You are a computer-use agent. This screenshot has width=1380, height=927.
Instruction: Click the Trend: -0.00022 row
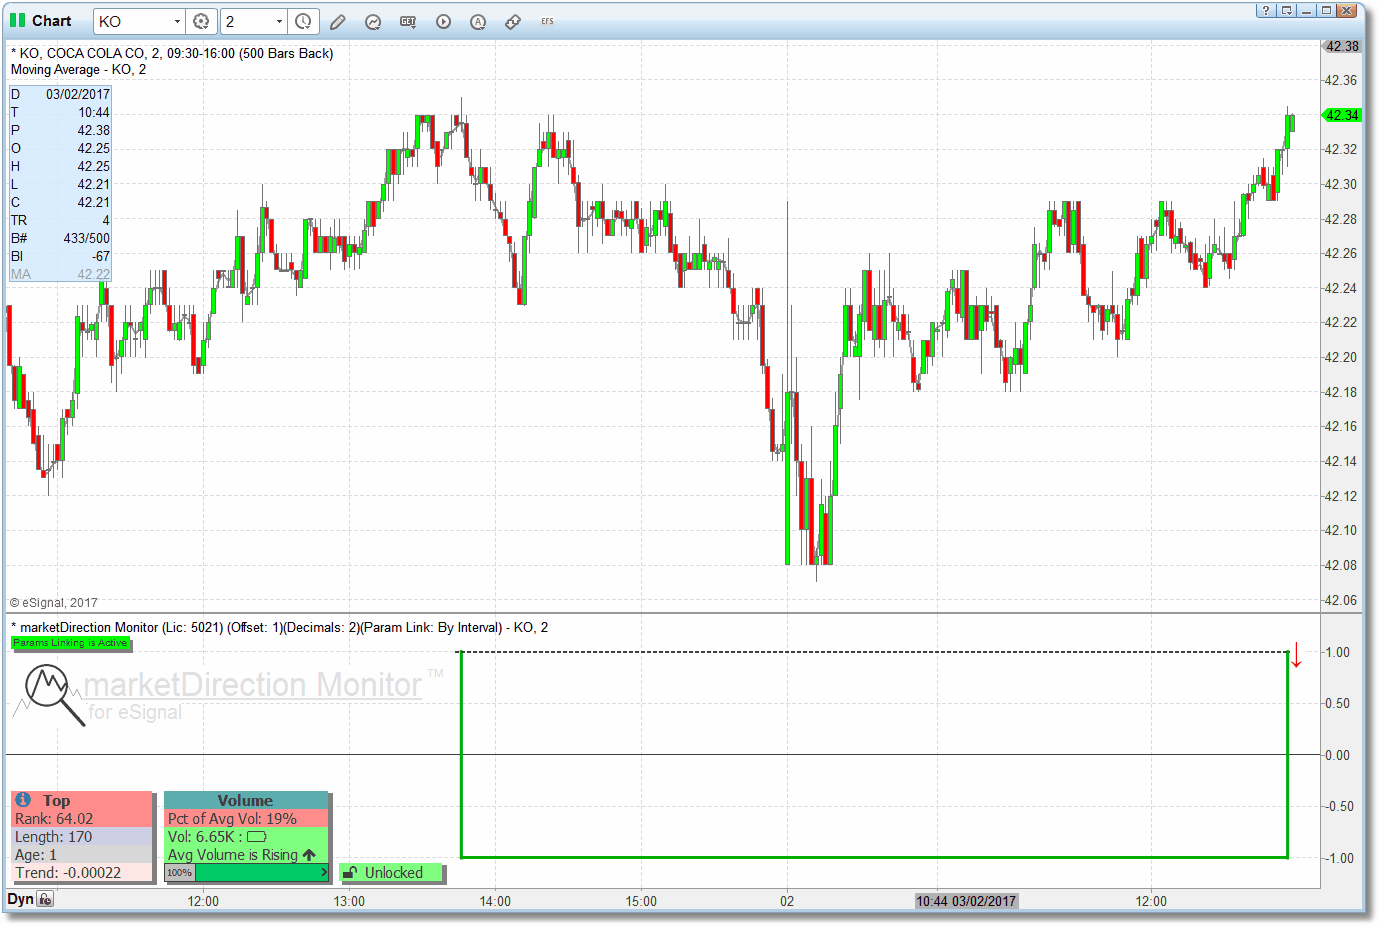pos(82,873)
